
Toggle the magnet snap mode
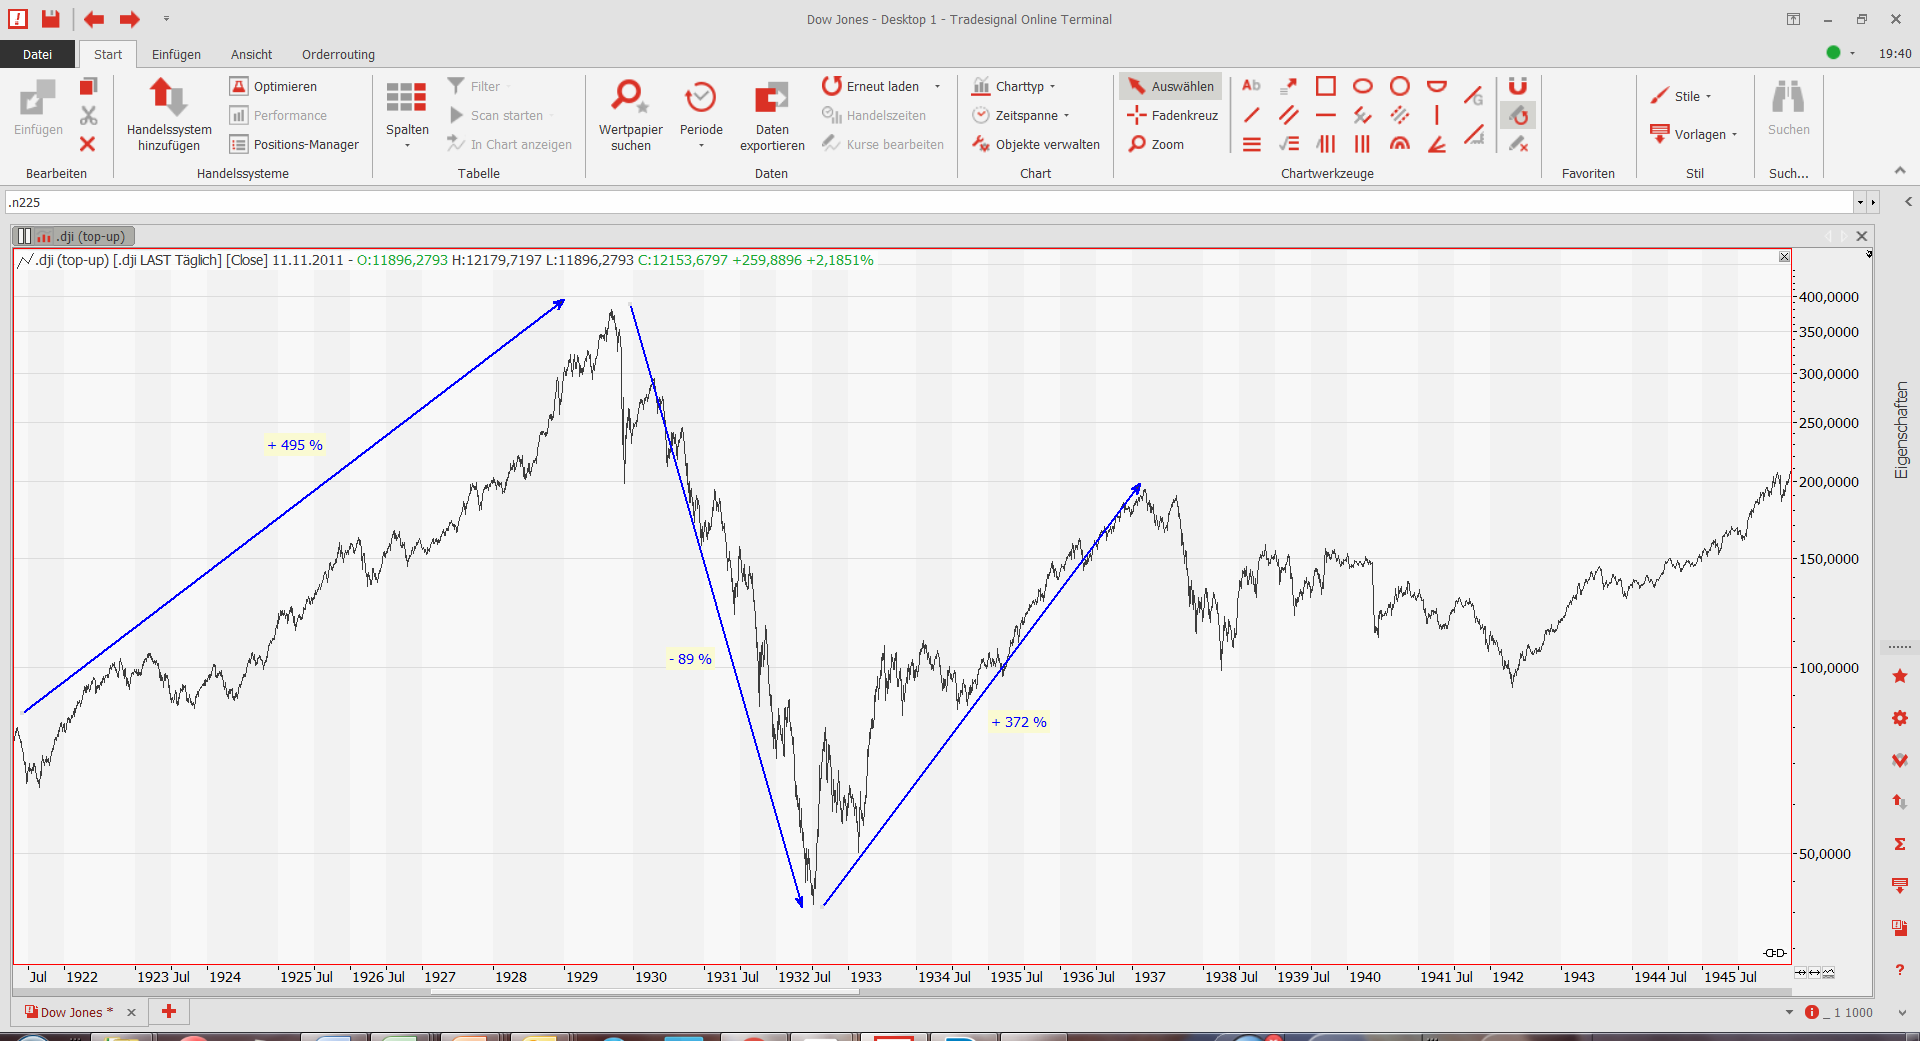point(1517,86)
